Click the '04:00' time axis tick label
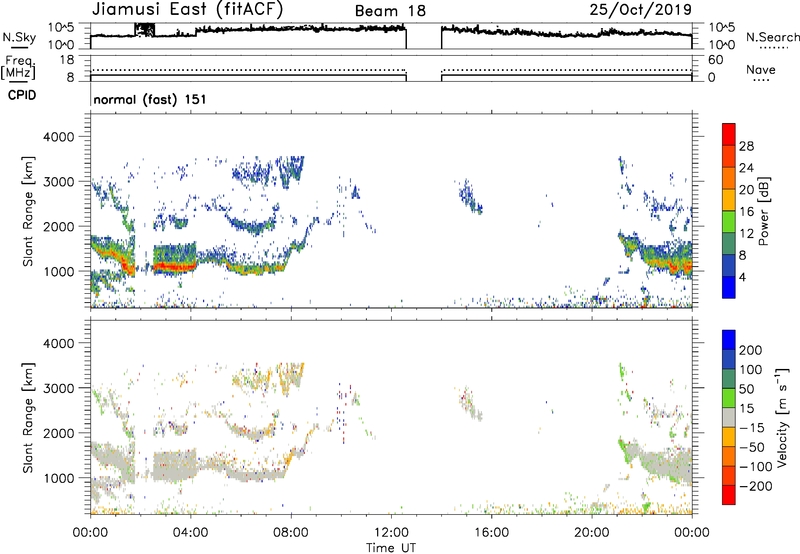This screenshot has height=554, width=800. (190, 533)
